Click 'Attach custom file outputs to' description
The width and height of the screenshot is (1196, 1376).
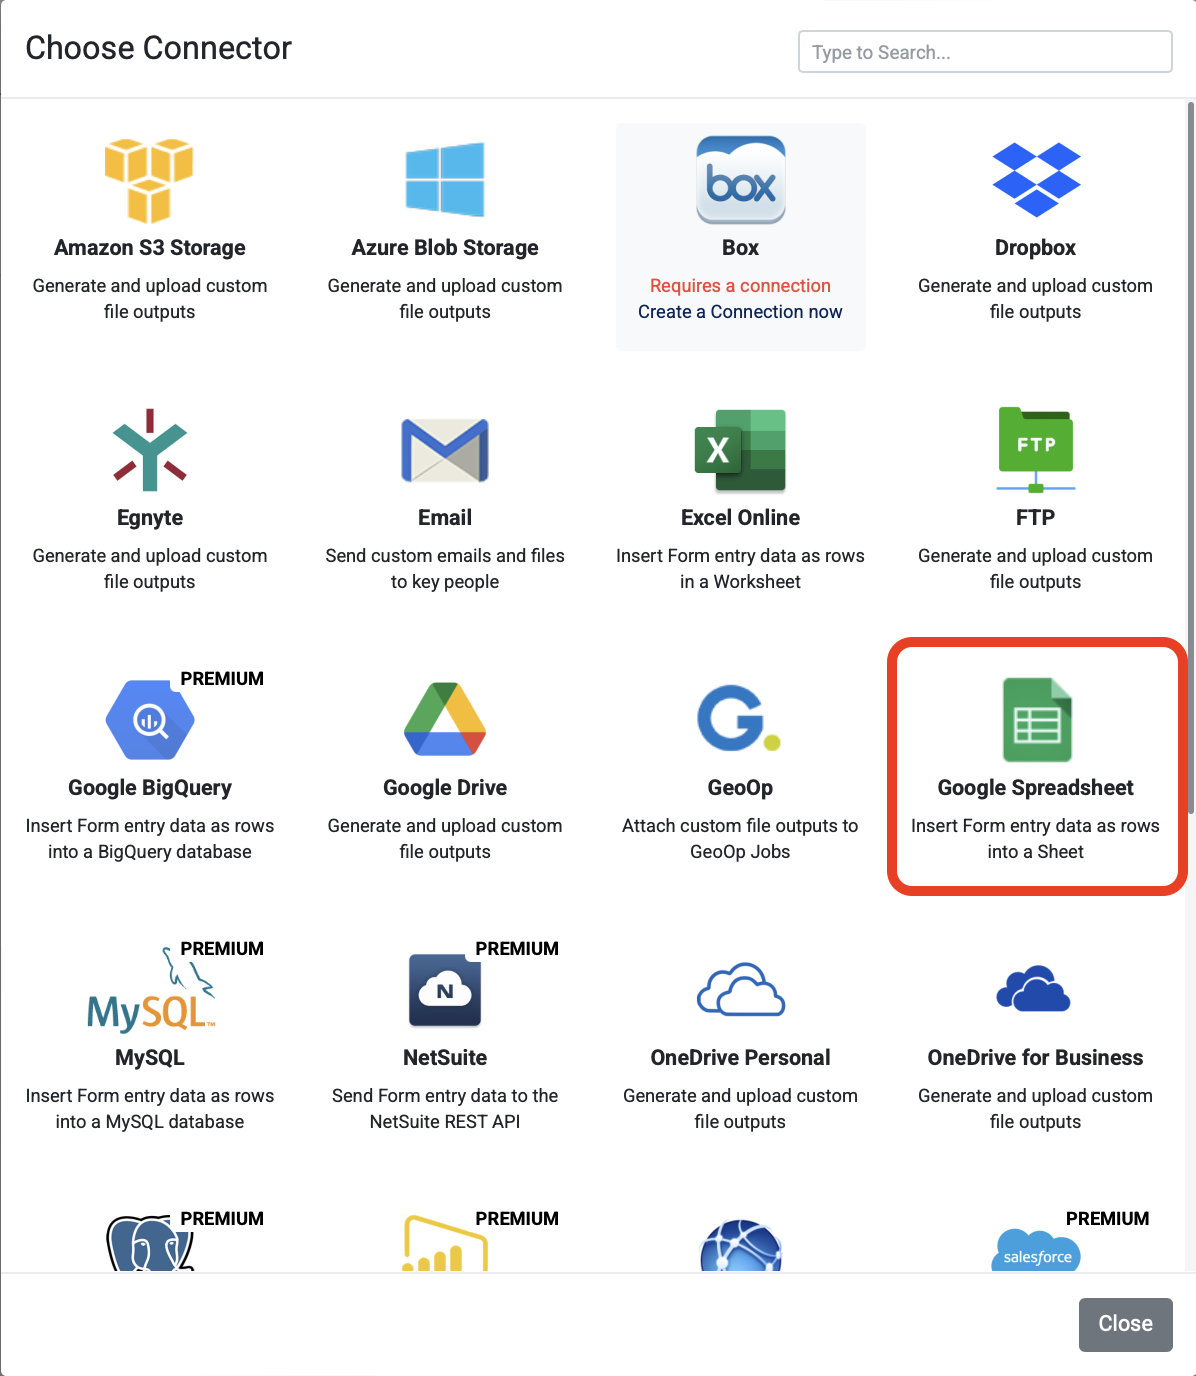[x=740, y=826]
